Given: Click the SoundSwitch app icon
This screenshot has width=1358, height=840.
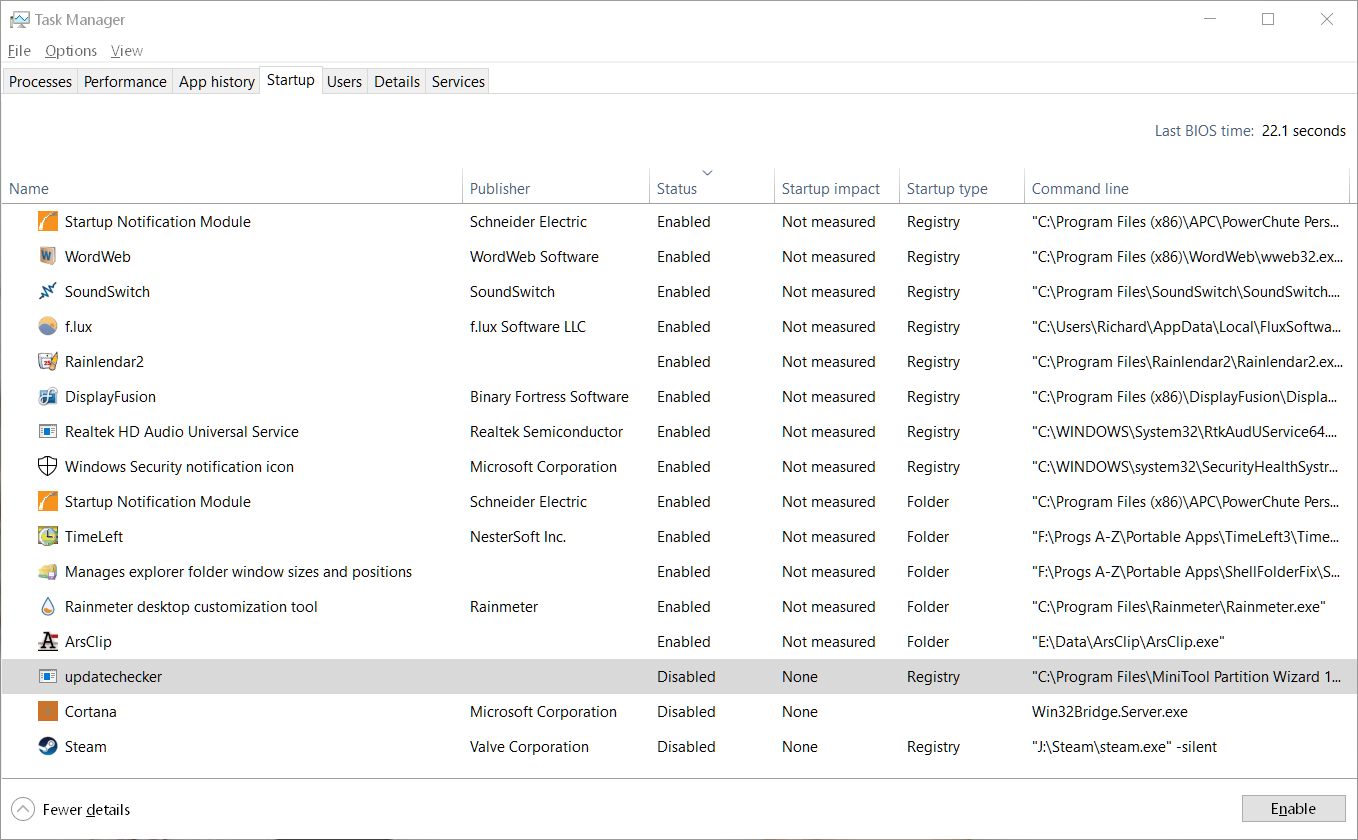Looking at the screenshot, I should tap(48, 292).
